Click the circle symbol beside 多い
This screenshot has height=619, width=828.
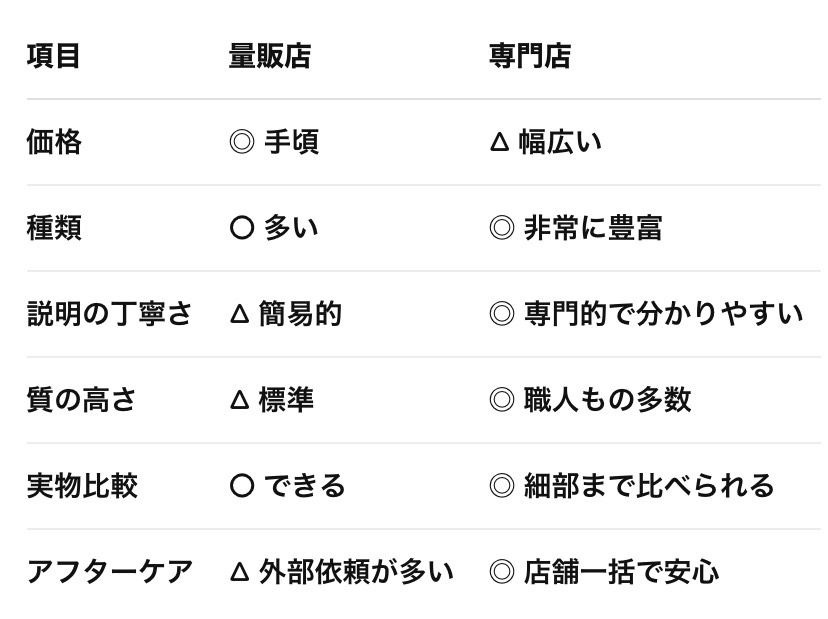[241, 229]
